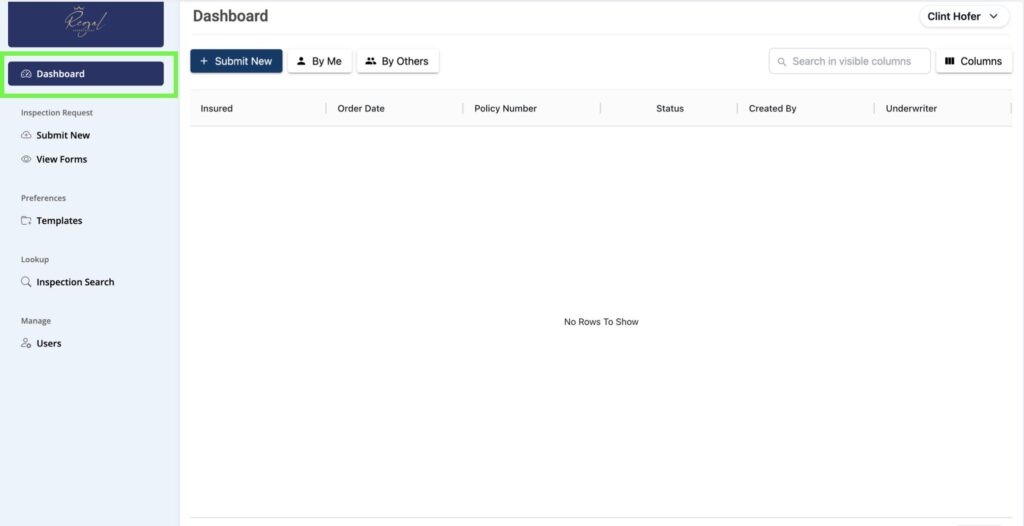Click the cloud upload icon beside Submit New
The width and height of the screenshot is (1024, 526).
(26, 135)
